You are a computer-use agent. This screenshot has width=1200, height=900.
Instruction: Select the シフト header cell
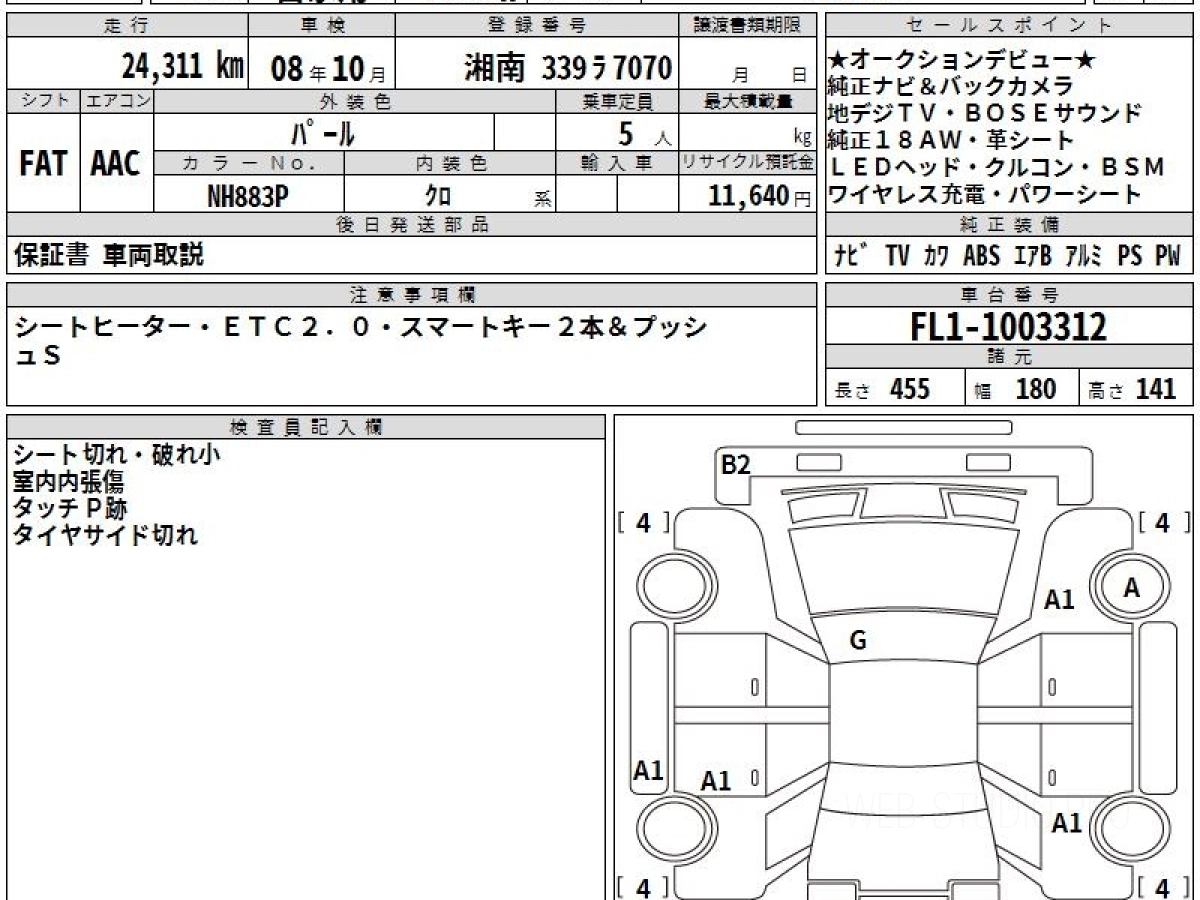43,101
